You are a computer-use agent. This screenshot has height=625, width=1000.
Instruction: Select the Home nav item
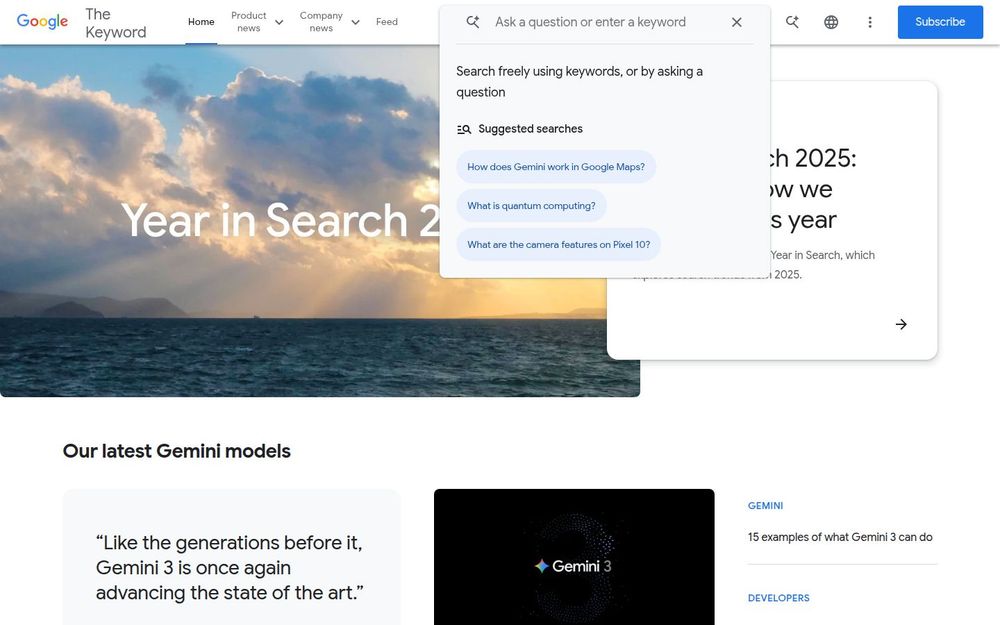pyautogui.click(x=200, y=21)
